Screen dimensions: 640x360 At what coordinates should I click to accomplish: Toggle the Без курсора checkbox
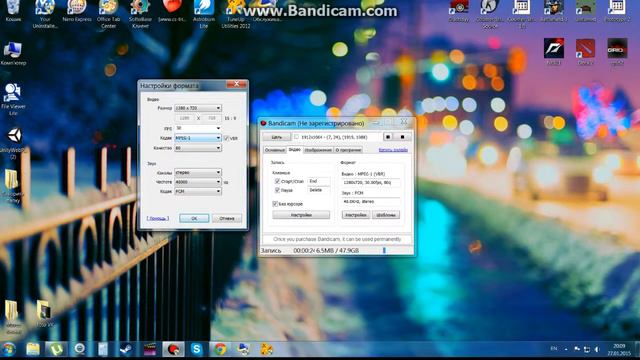[275, 204]
